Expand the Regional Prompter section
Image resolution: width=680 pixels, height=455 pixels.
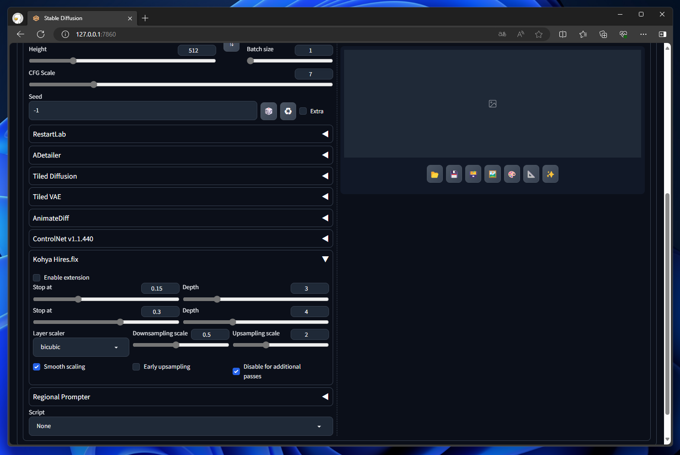click(x=180, y=397)
